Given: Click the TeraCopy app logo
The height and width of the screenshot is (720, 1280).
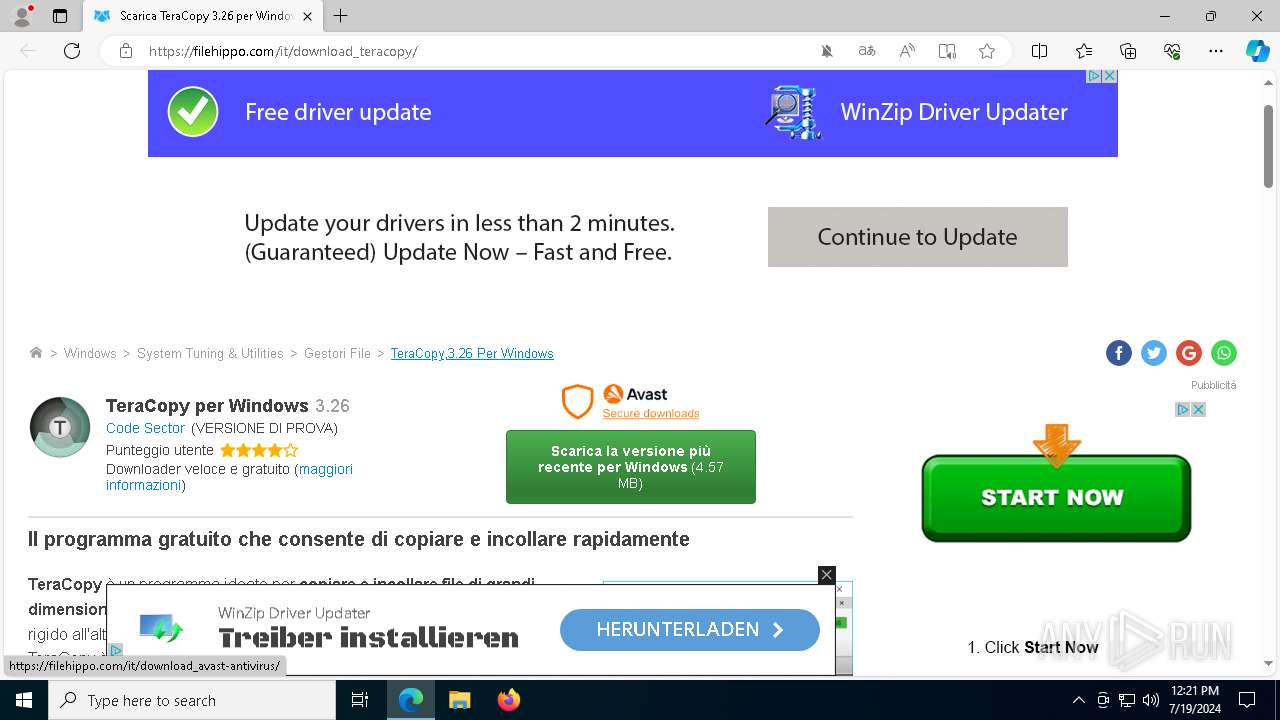Looking at the screenshot, I should coord(60,427).
